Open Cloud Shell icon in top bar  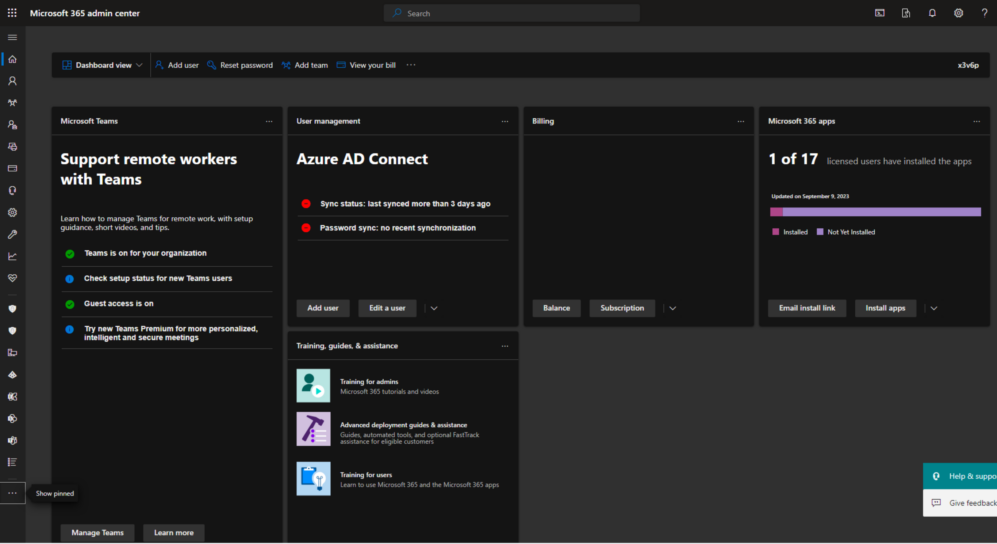pos(879,13)
